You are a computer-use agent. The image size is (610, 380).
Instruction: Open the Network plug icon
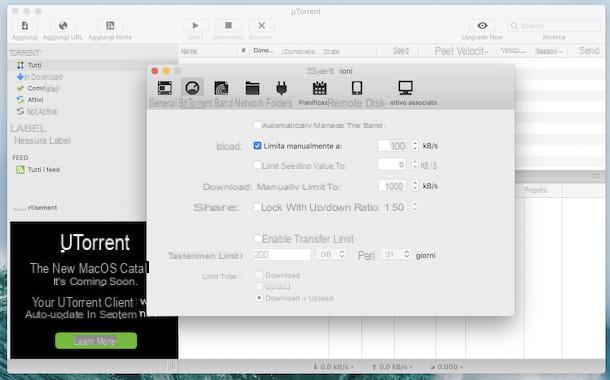click(281, 88)
